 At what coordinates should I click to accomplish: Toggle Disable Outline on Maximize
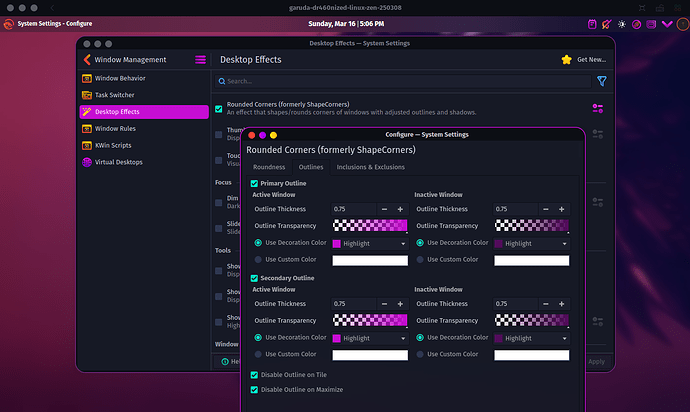click(x=254, y=390)
